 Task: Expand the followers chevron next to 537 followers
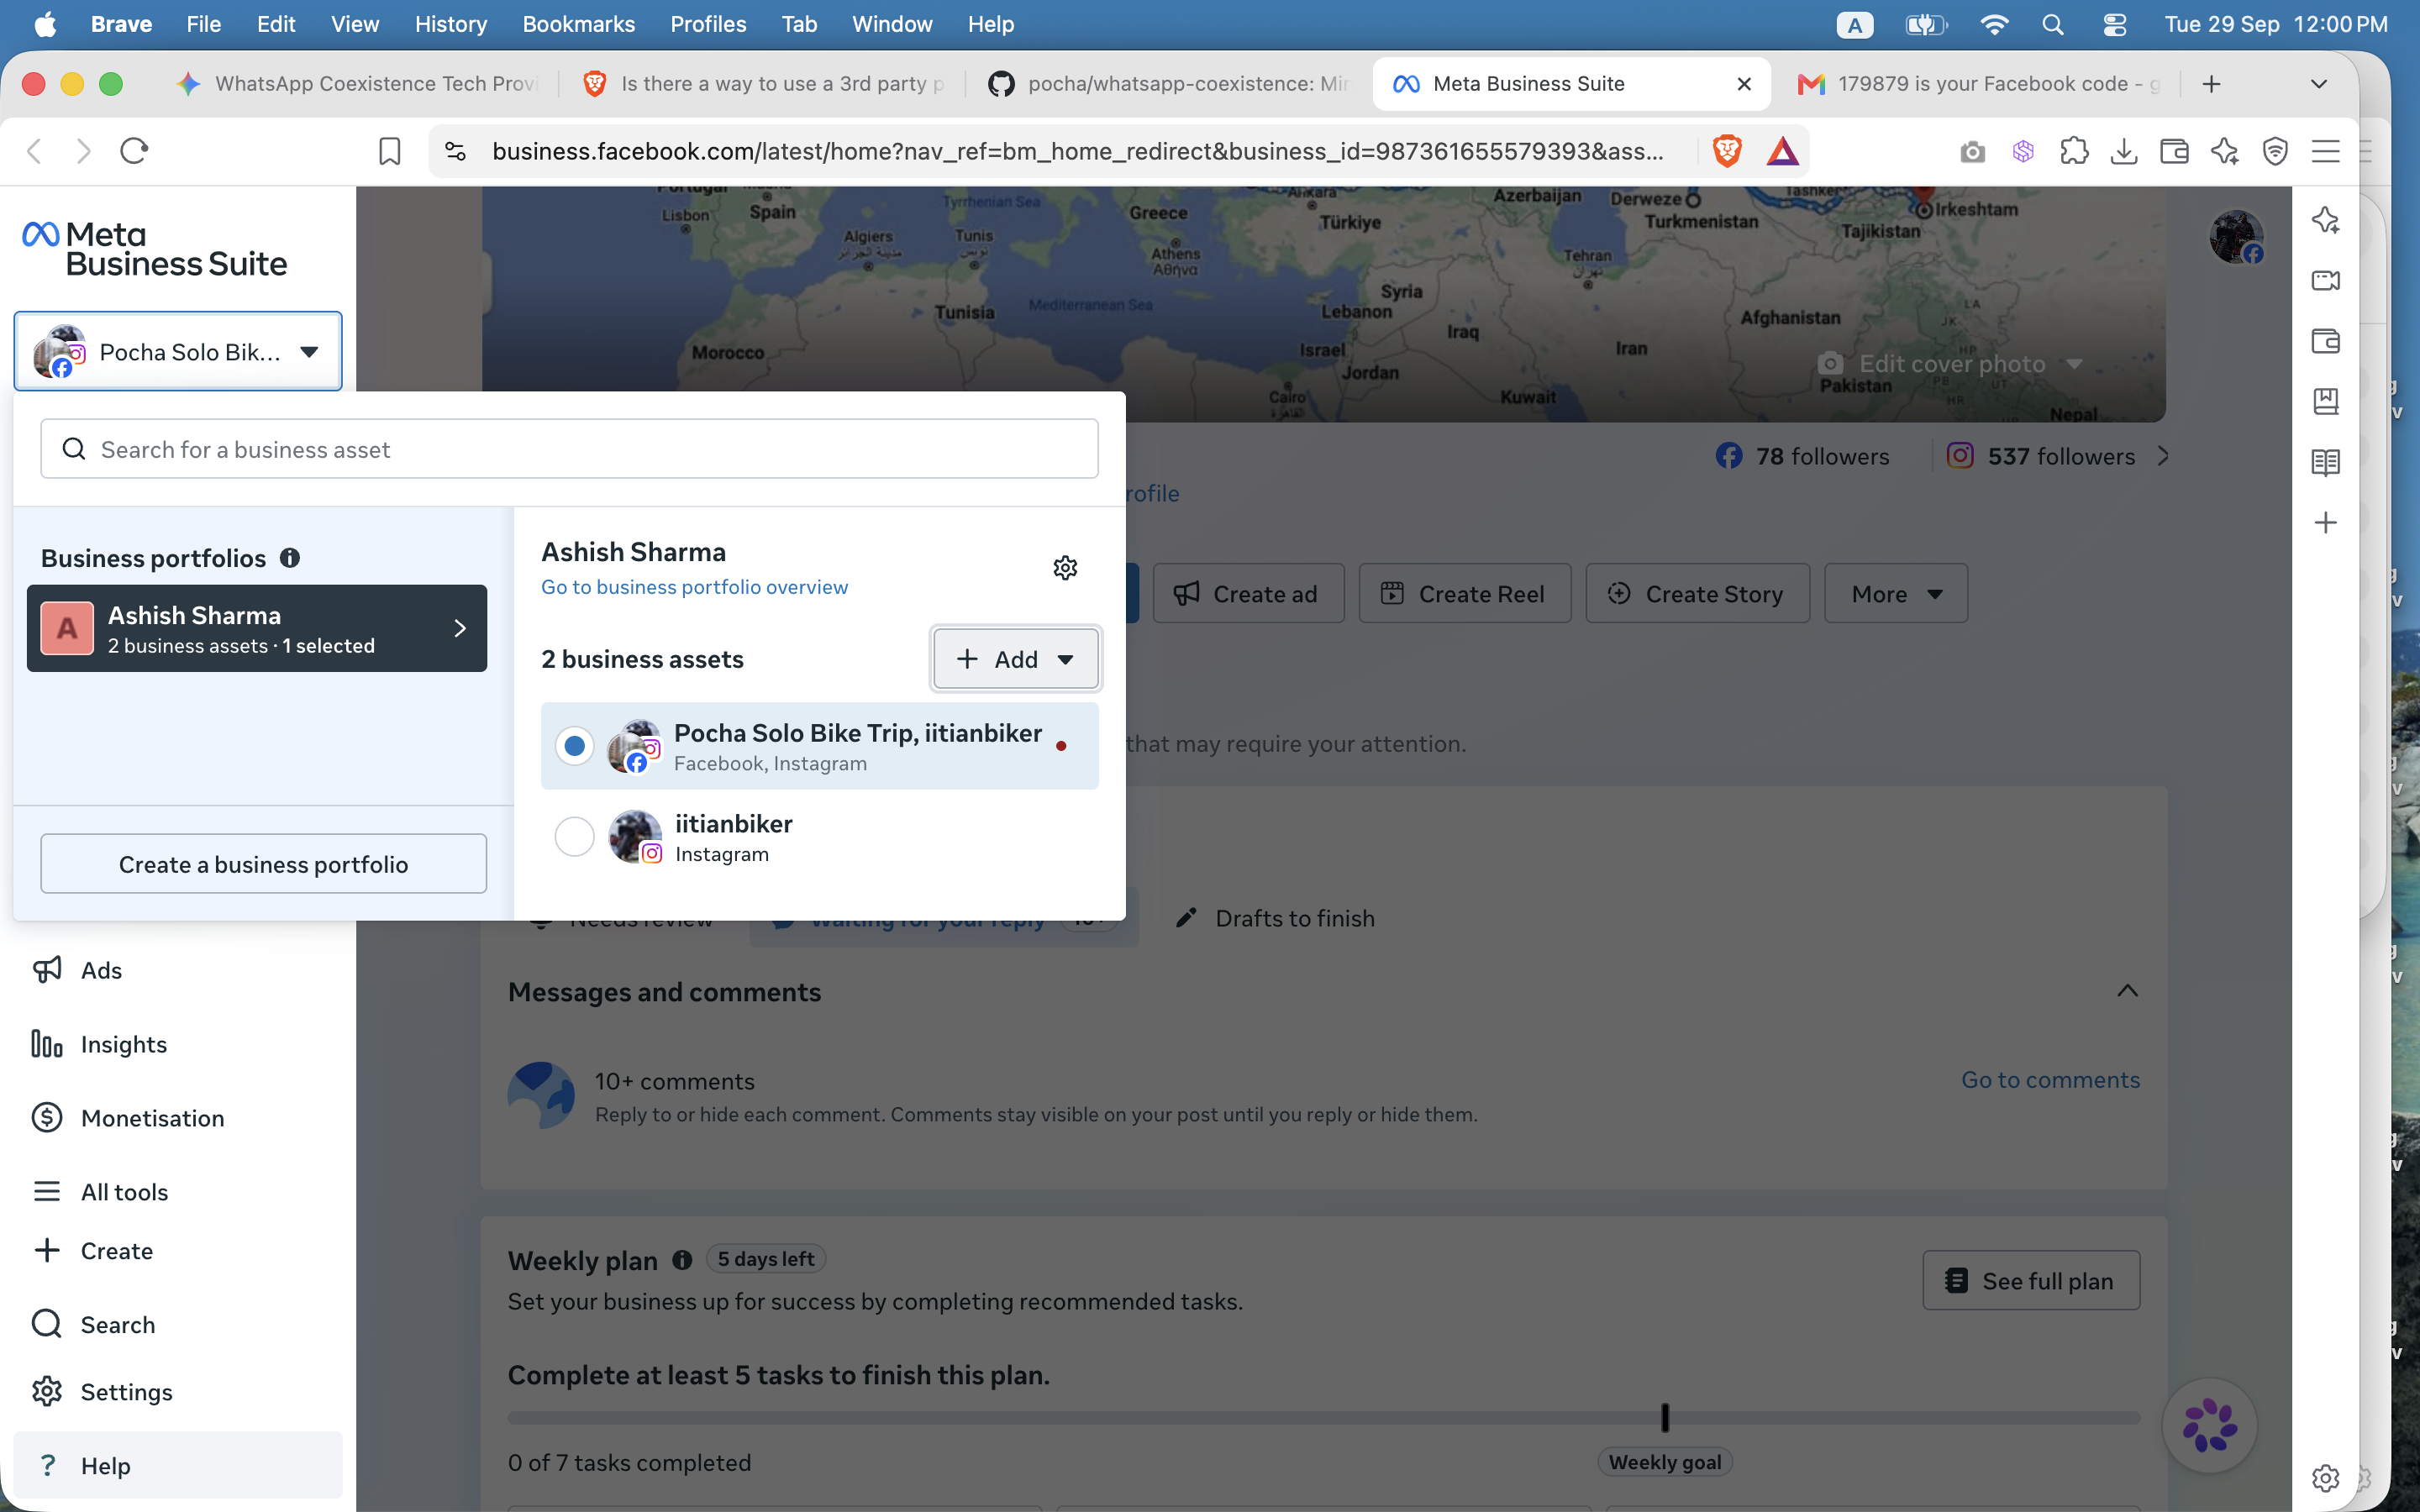click(2164, 456)
